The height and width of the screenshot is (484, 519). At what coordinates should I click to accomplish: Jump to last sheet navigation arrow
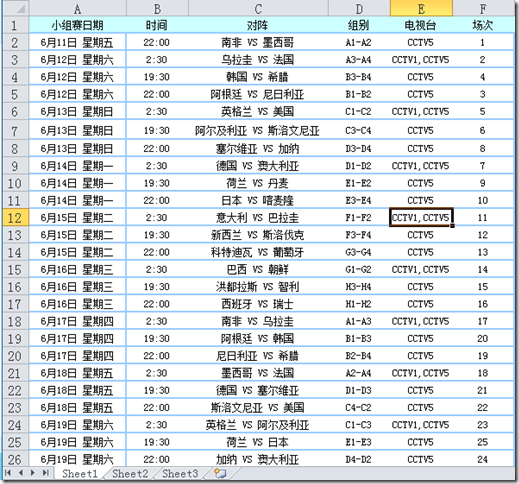pyautogui.click(x=45, y=473)
